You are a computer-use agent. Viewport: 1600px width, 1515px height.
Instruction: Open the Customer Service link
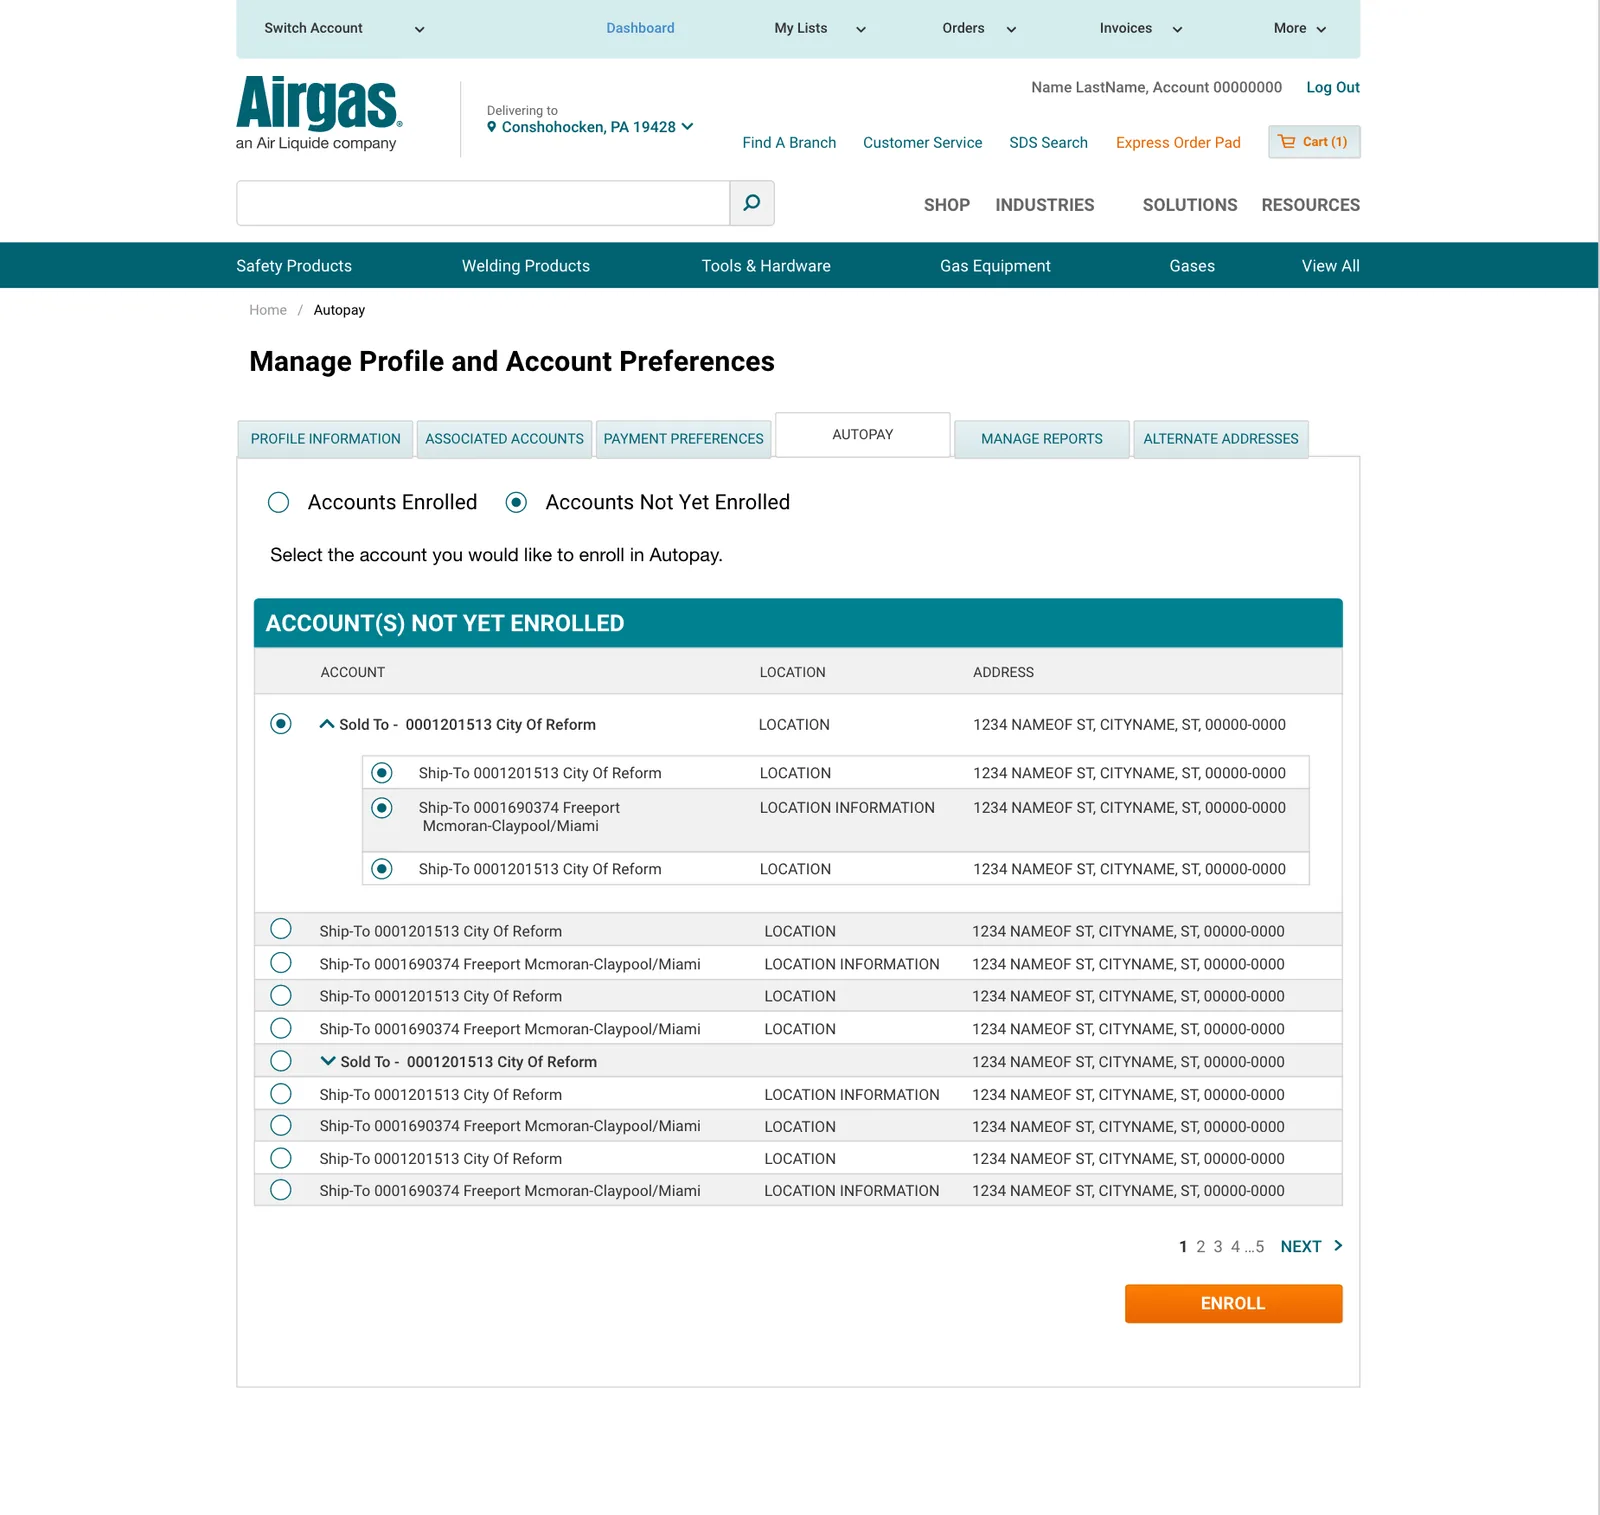coord(922,142)
